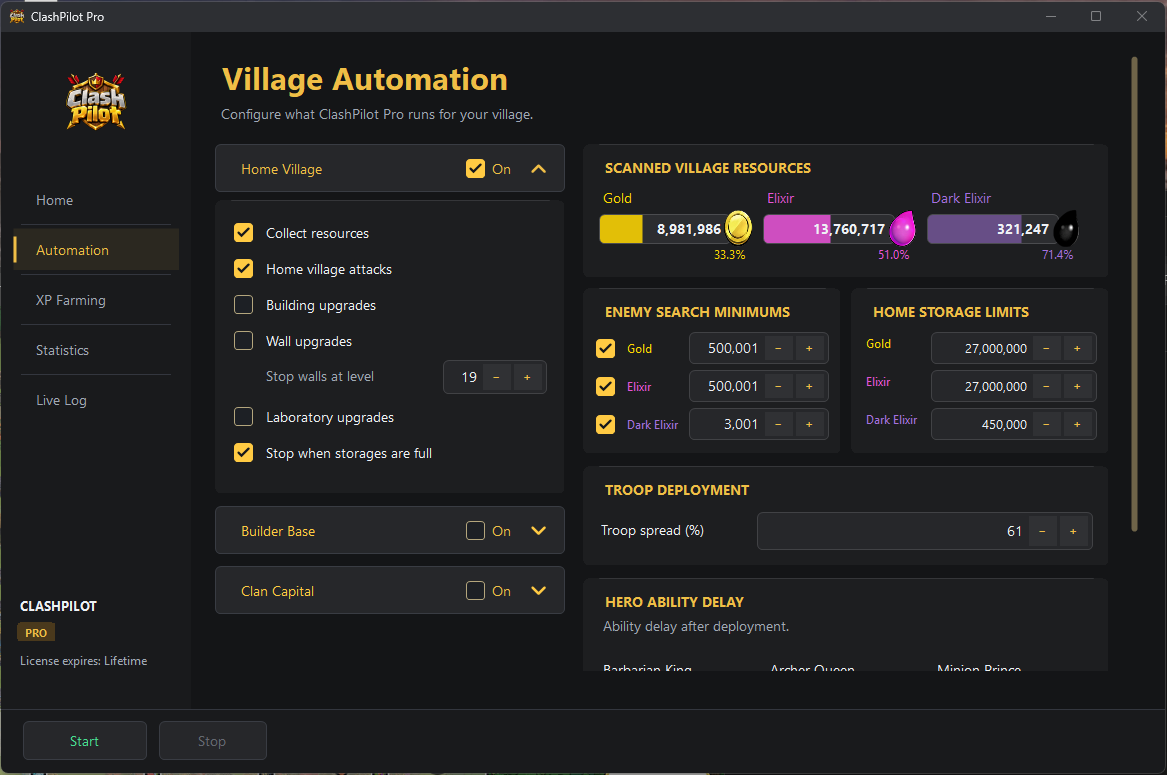Viewport: 1167px width, 775px height.
Task: Decrease enemy search Gold minimum
Action: tap(778, 348)
